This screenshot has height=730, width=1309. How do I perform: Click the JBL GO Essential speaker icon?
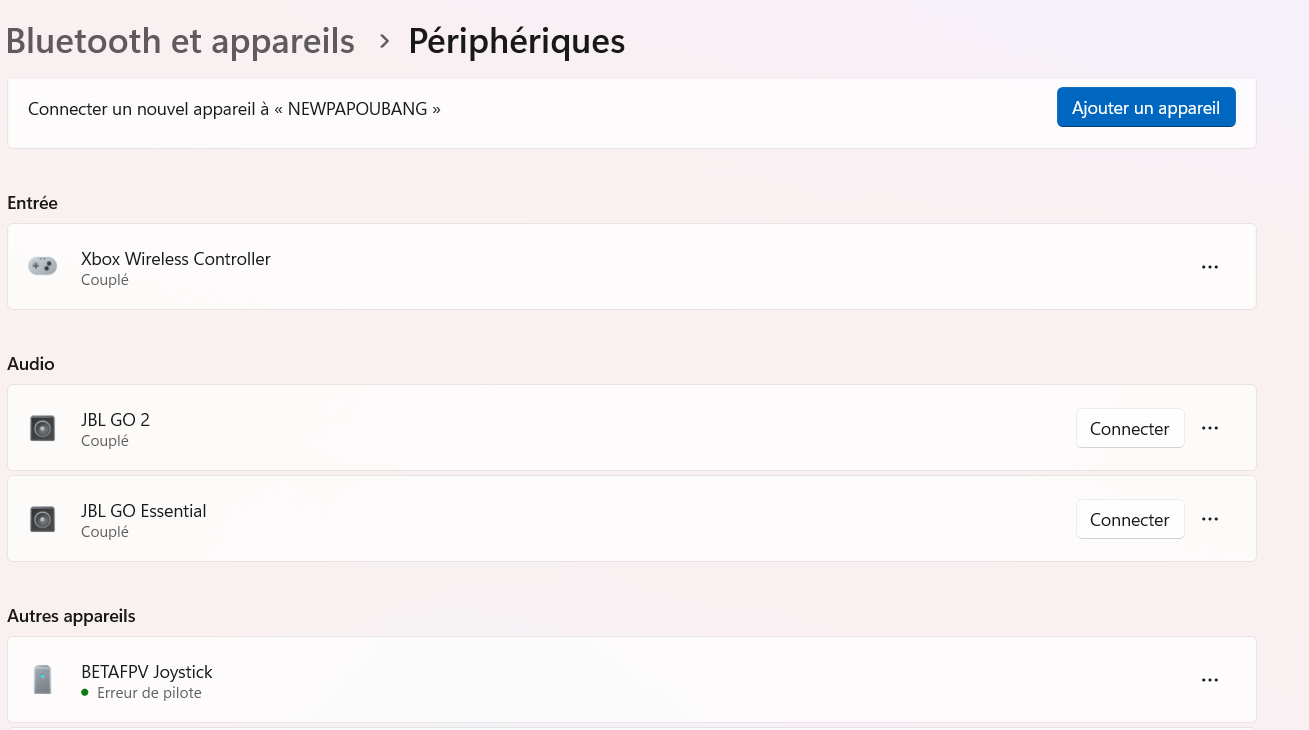coord(42,520)
